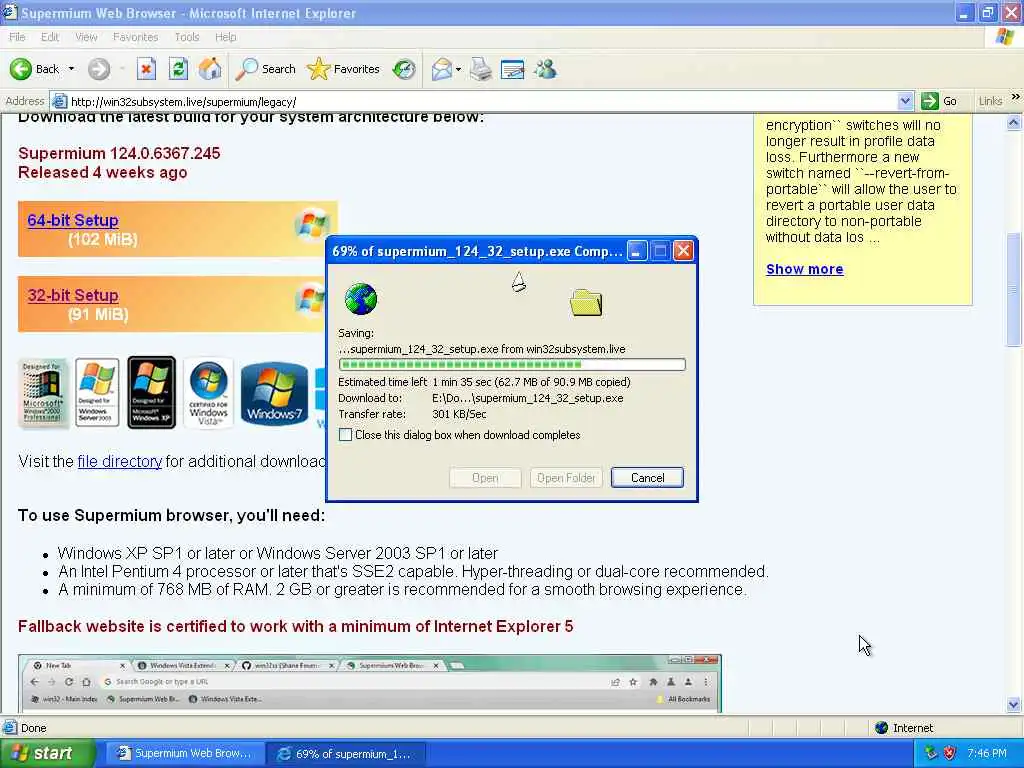Click the Windows 7 logo badge
The image size is (1024, 768).
[x=274, y=394]
